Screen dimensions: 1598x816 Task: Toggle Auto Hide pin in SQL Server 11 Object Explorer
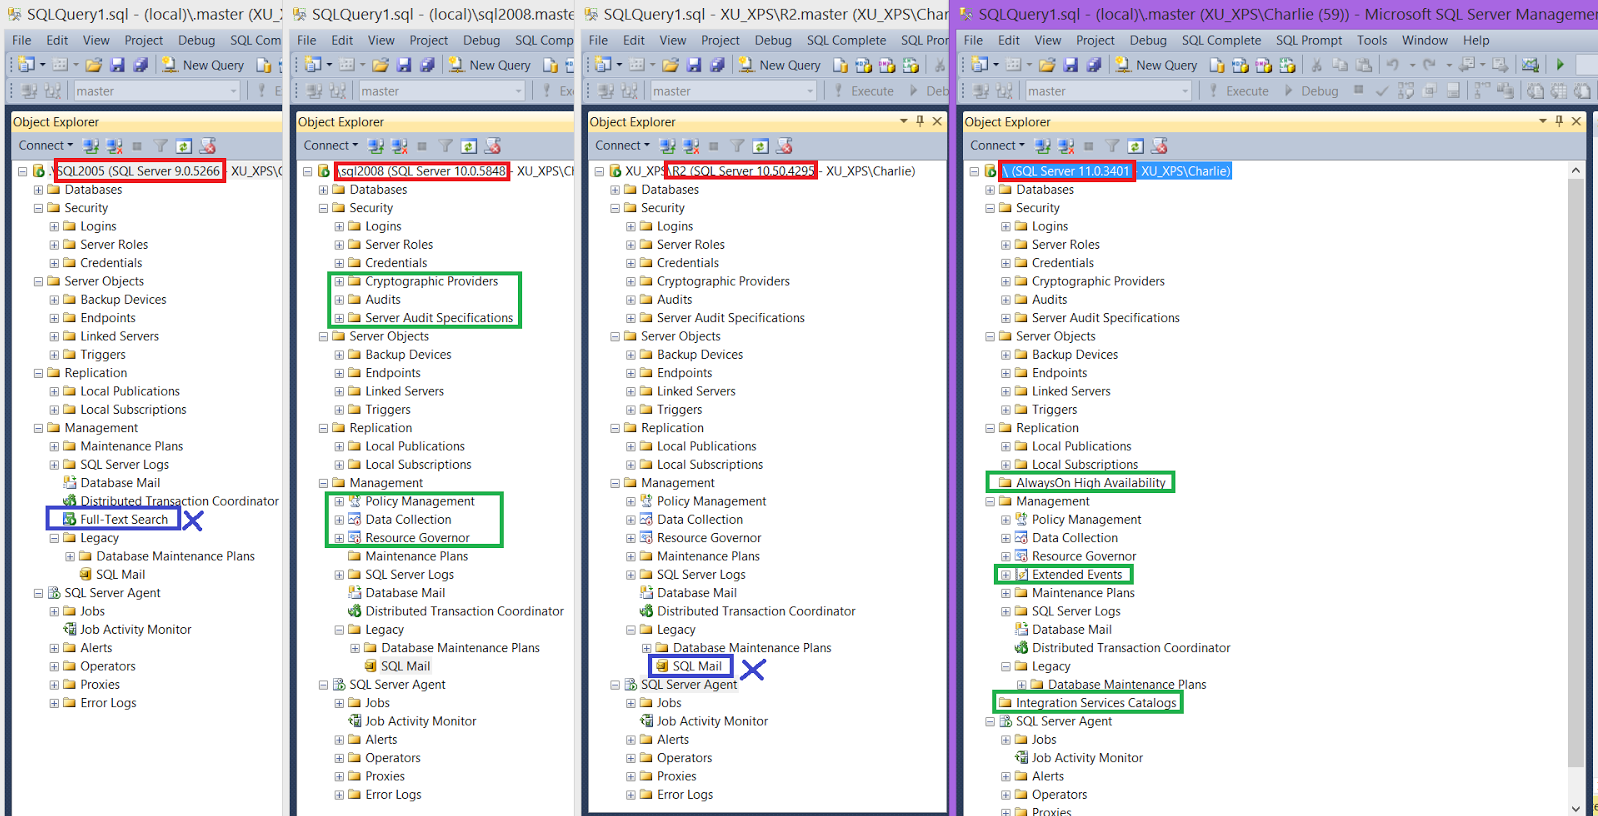click(1558, 121)
